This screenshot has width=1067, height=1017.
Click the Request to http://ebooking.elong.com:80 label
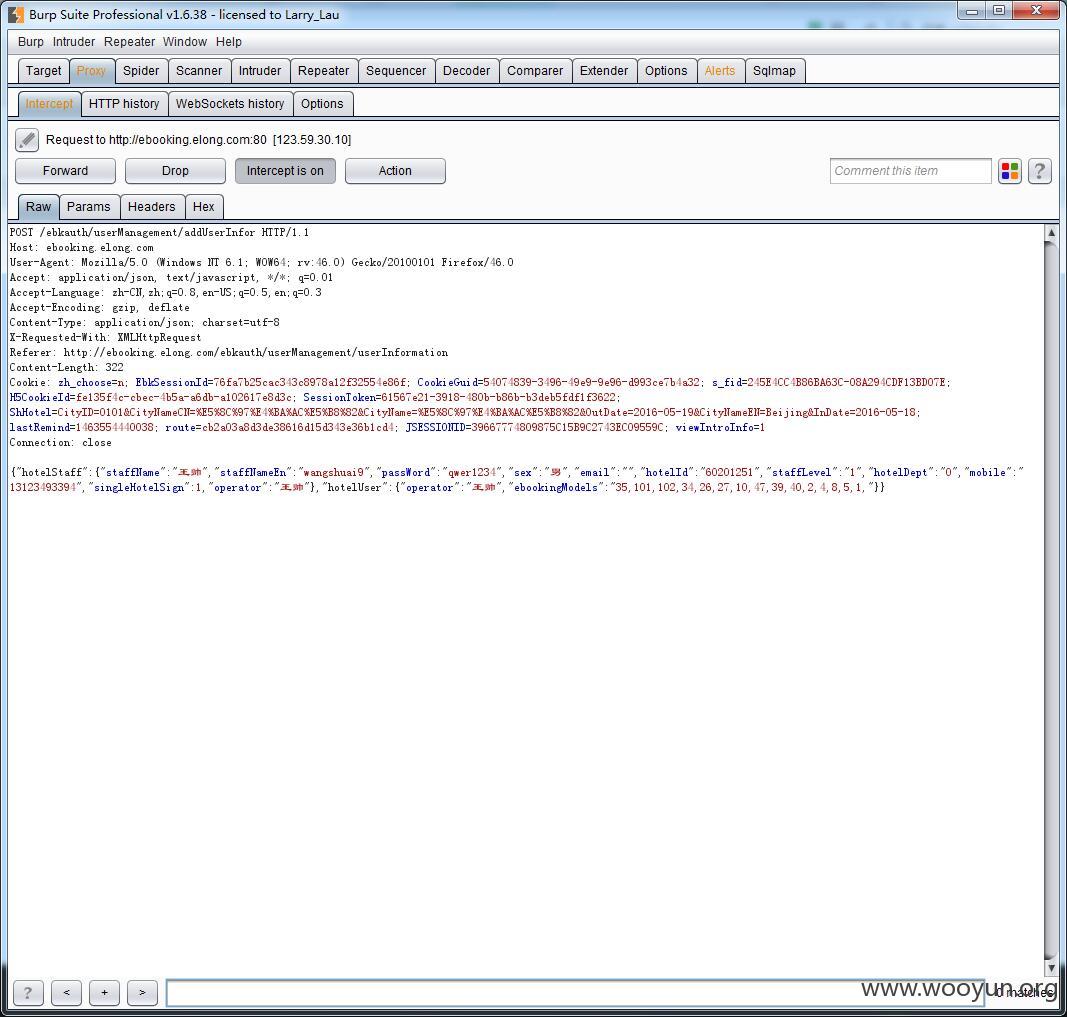199,140
